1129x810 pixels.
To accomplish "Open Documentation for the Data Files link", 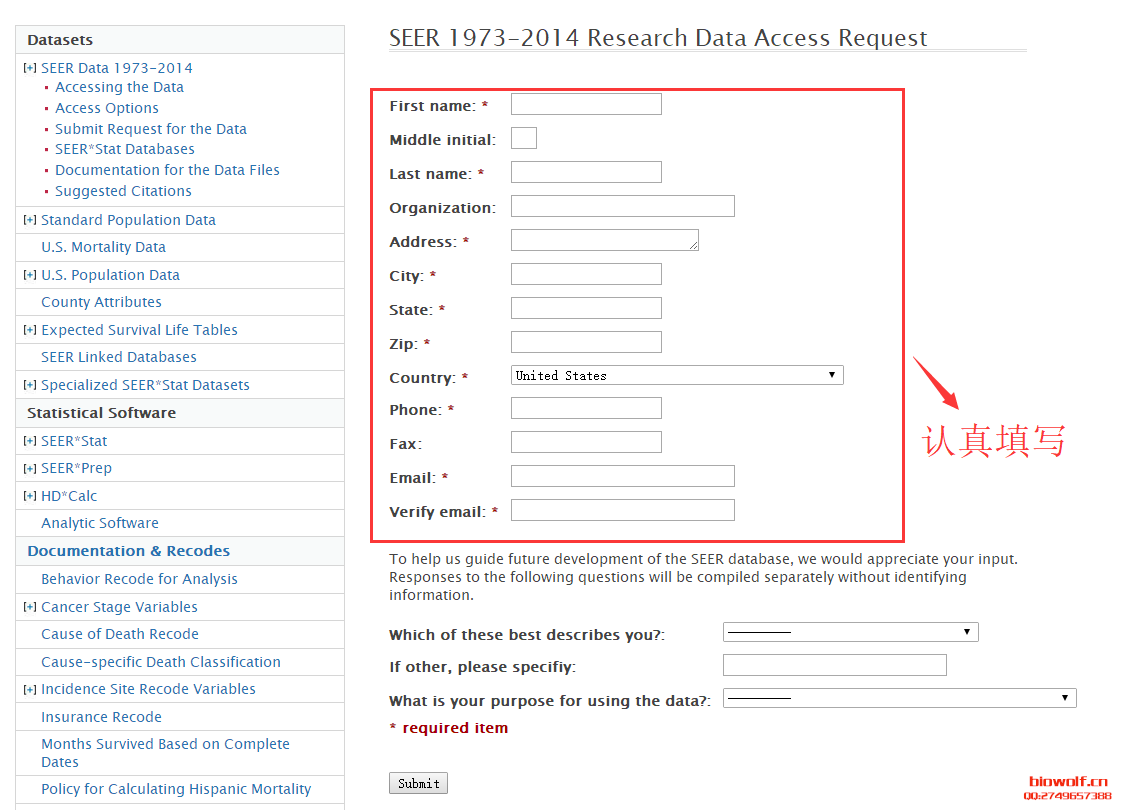I will click(167, 170).
